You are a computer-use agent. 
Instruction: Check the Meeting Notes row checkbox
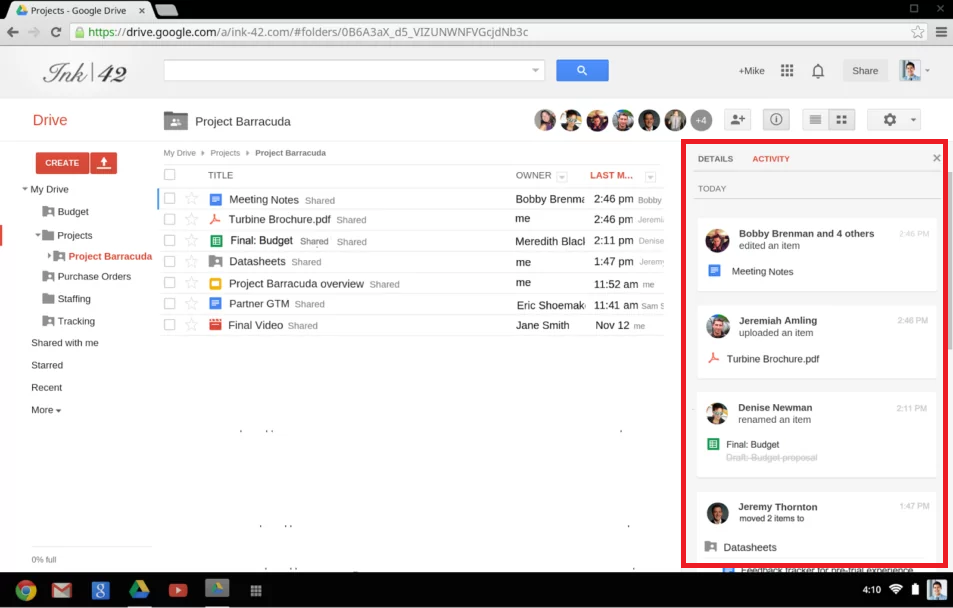pyautogui.click(x=170, y=198)
